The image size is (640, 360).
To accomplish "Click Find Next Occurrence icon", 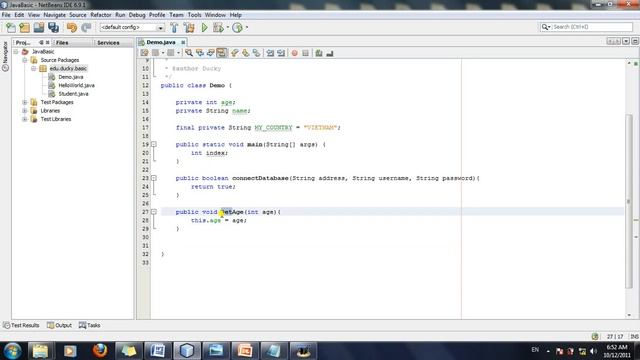I will [211, 53].
